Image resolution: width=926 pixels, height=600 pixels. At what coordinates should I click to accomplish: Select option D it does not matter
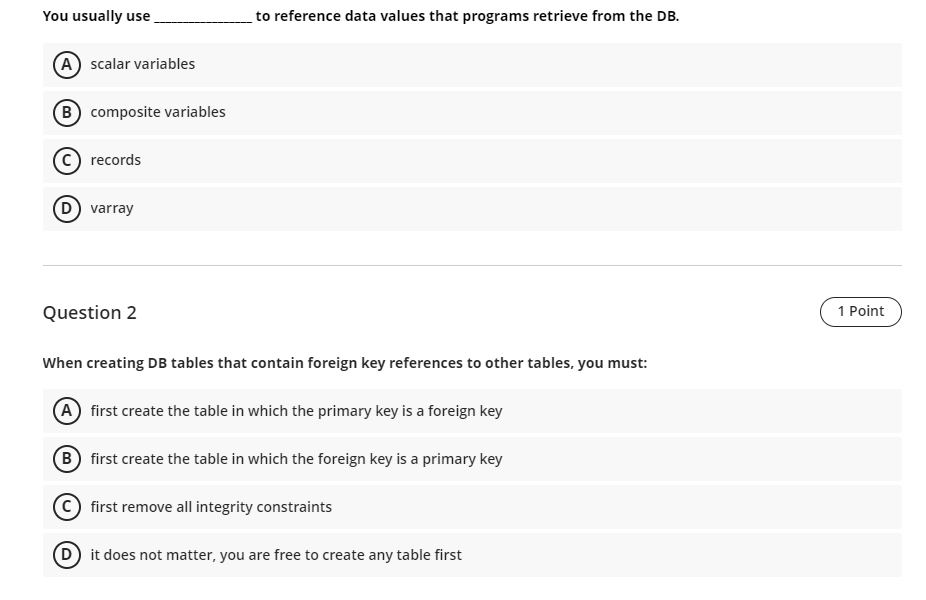click(x=275, y=555)
